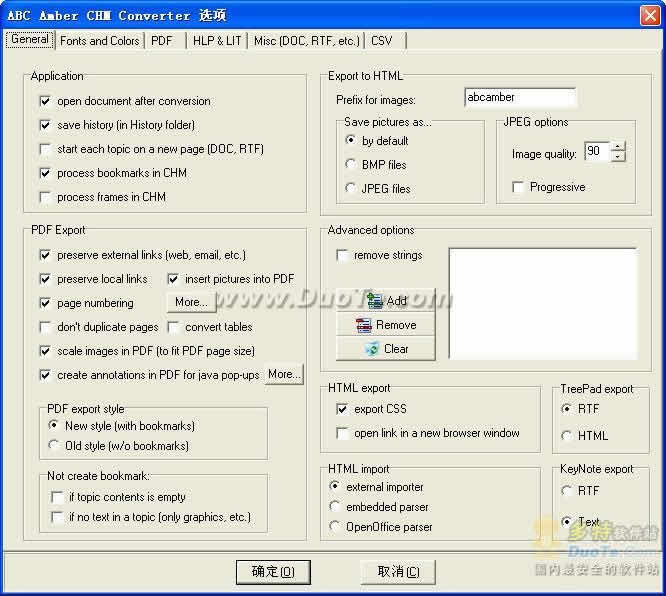Enable if topic contents is empty
Viewport: 666px width, 596px height.
click(x=57, y=497)
